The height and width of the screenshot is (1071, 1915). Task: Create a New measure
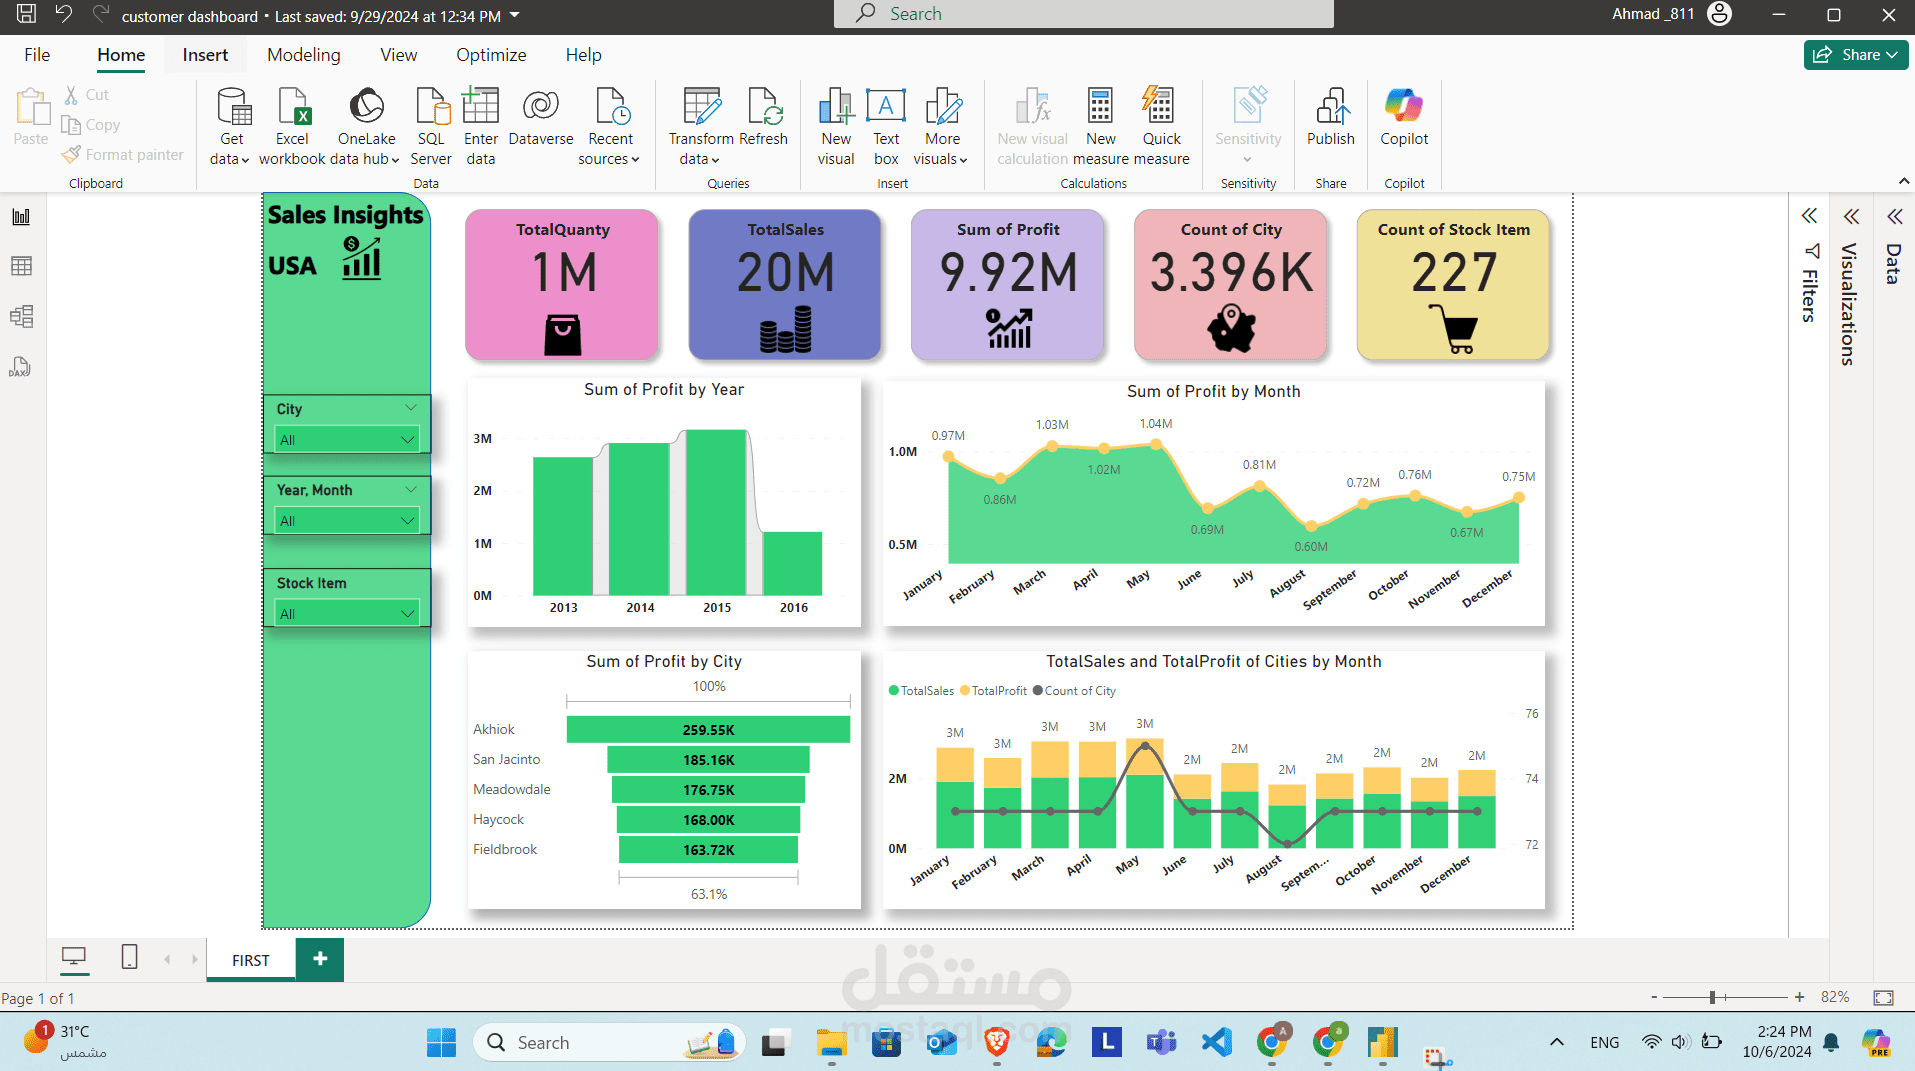click(x=1100, y=126)
